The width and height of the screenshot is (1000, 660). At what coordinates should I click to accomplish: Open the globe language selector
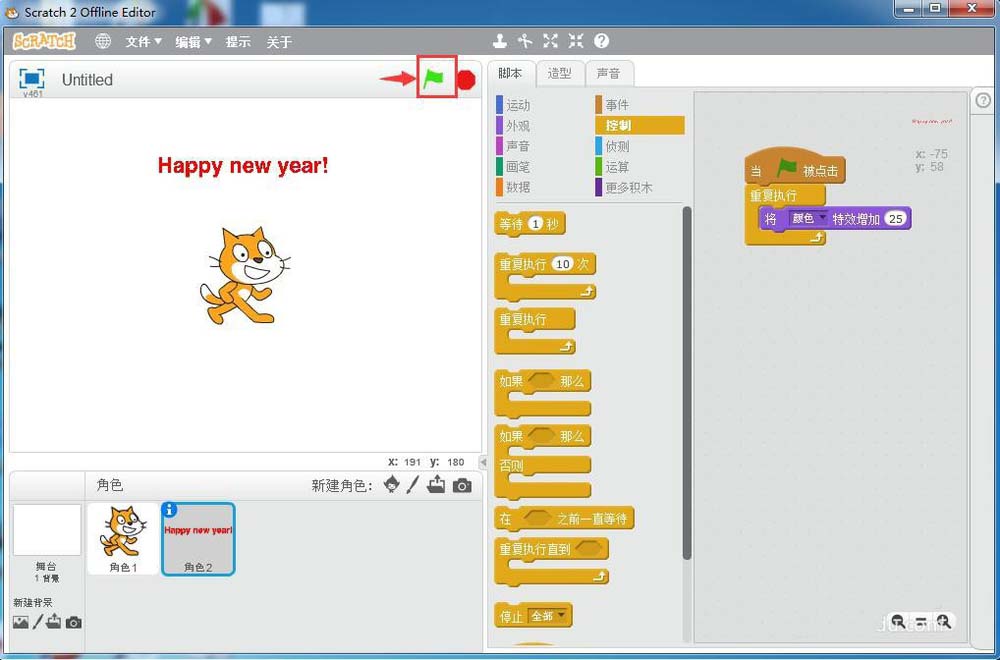pyautogui.click(x=102, y=41)
